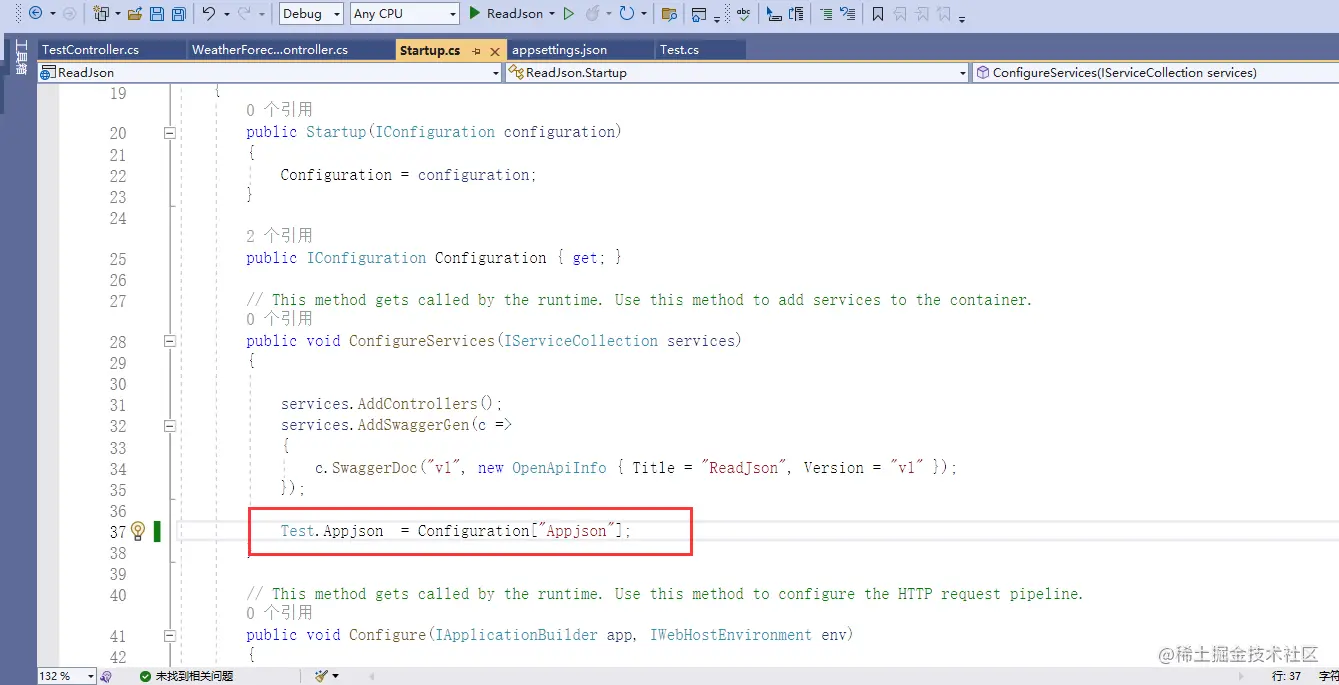Open a file with the Open File icon
Screen dimensions: 1339x685
coord(133,13)
